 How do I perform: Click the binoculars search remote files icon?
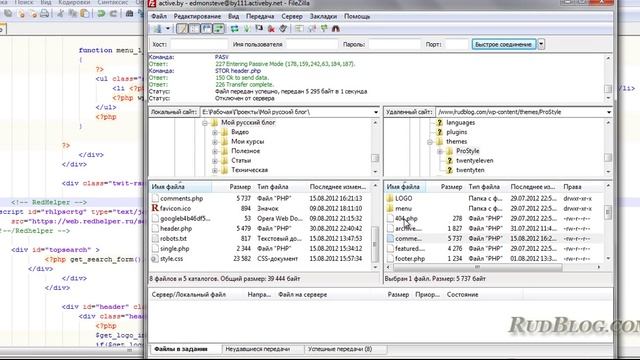336,29
